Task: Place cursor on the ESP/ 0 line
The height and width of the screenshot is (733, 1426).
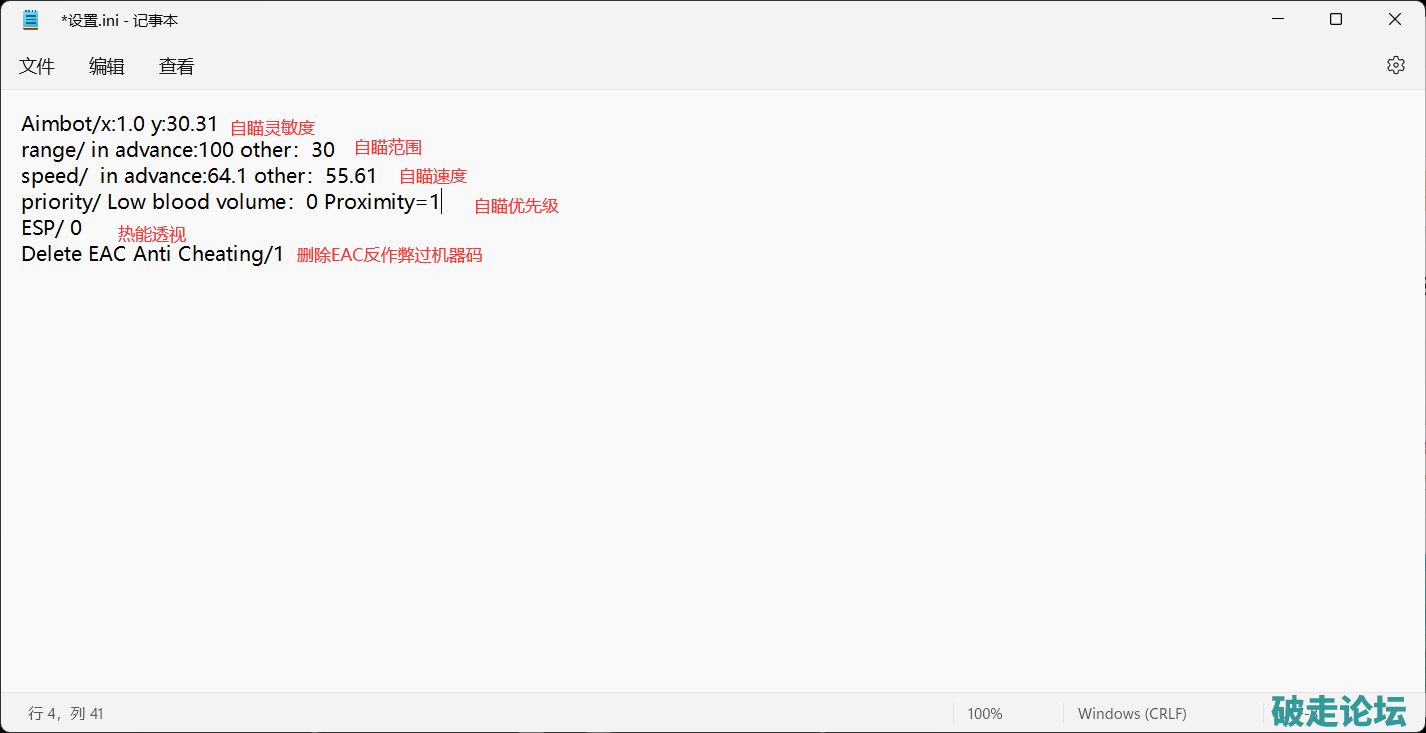Action: pos(51,228)
